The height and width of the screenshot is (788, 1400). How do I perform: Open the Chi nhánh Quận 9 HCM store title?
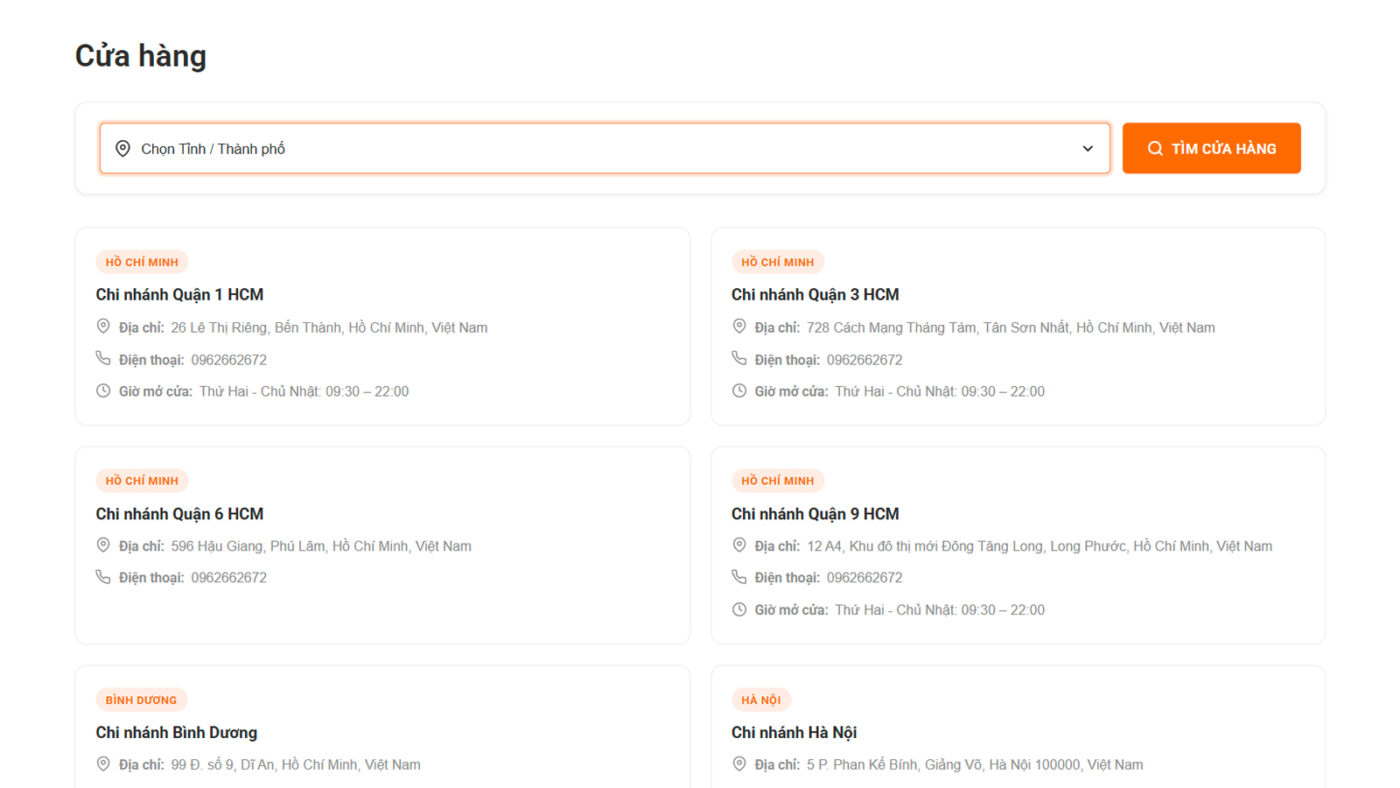click(x=815, y=514)
